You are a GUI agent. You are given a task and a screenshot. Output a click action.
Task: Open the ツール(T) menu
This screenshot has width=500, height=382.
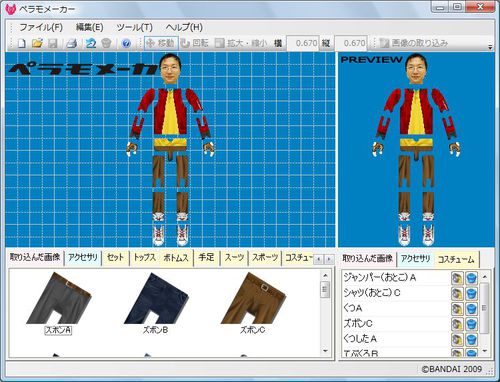(135, 27)
